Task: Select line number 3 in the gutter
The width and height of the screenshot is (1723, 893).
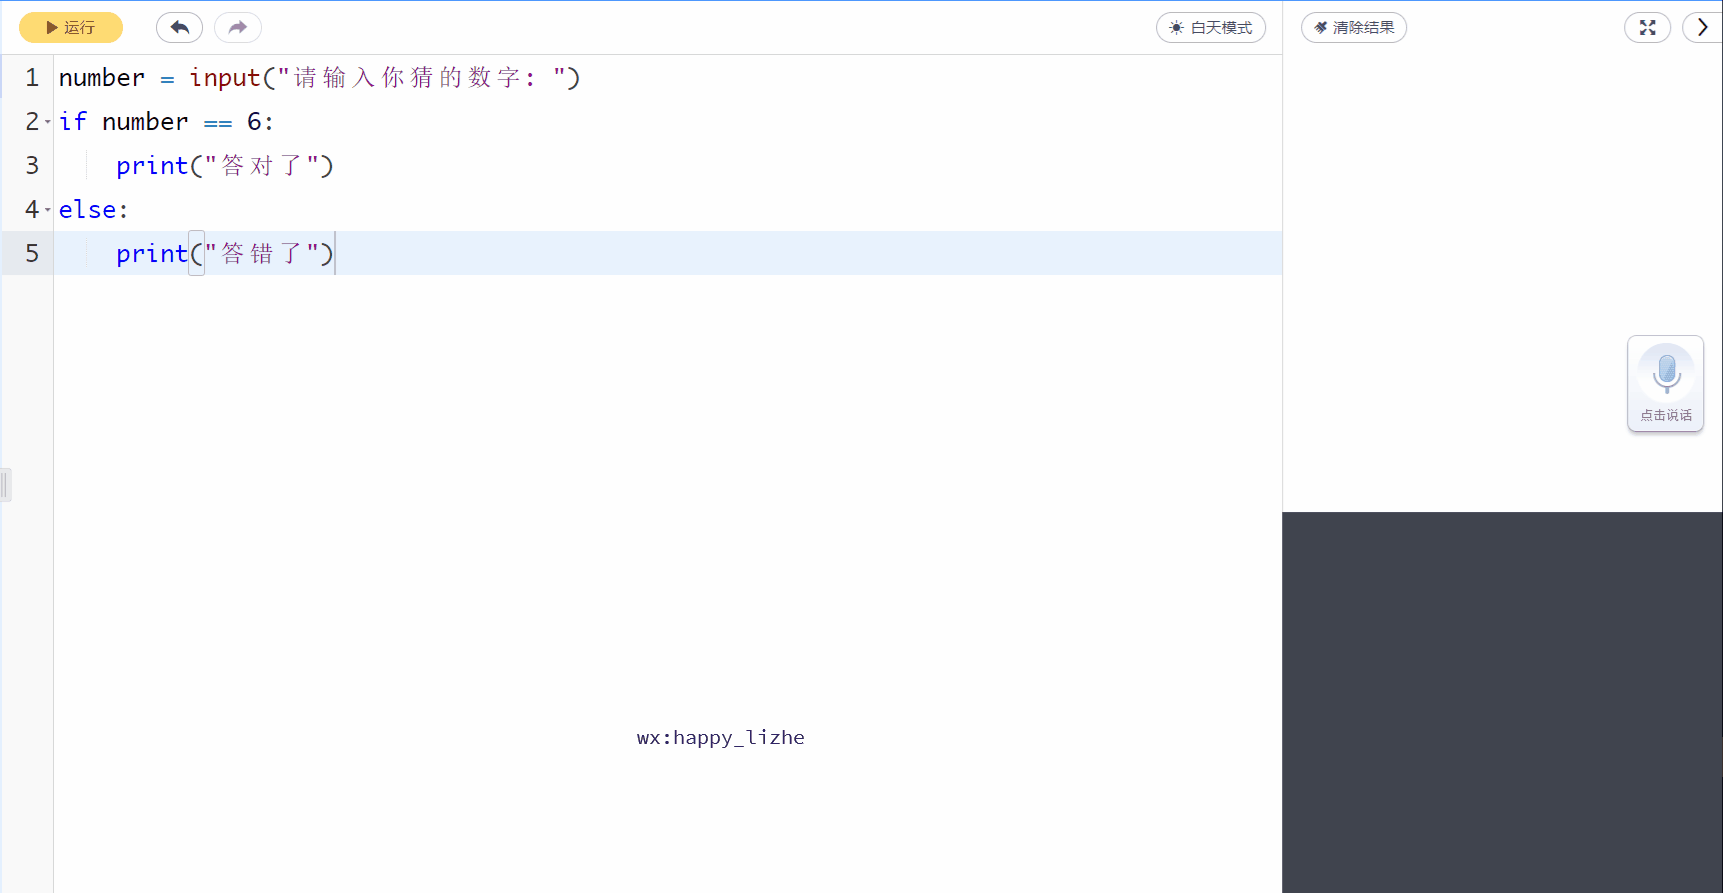Action: [32, 166]
